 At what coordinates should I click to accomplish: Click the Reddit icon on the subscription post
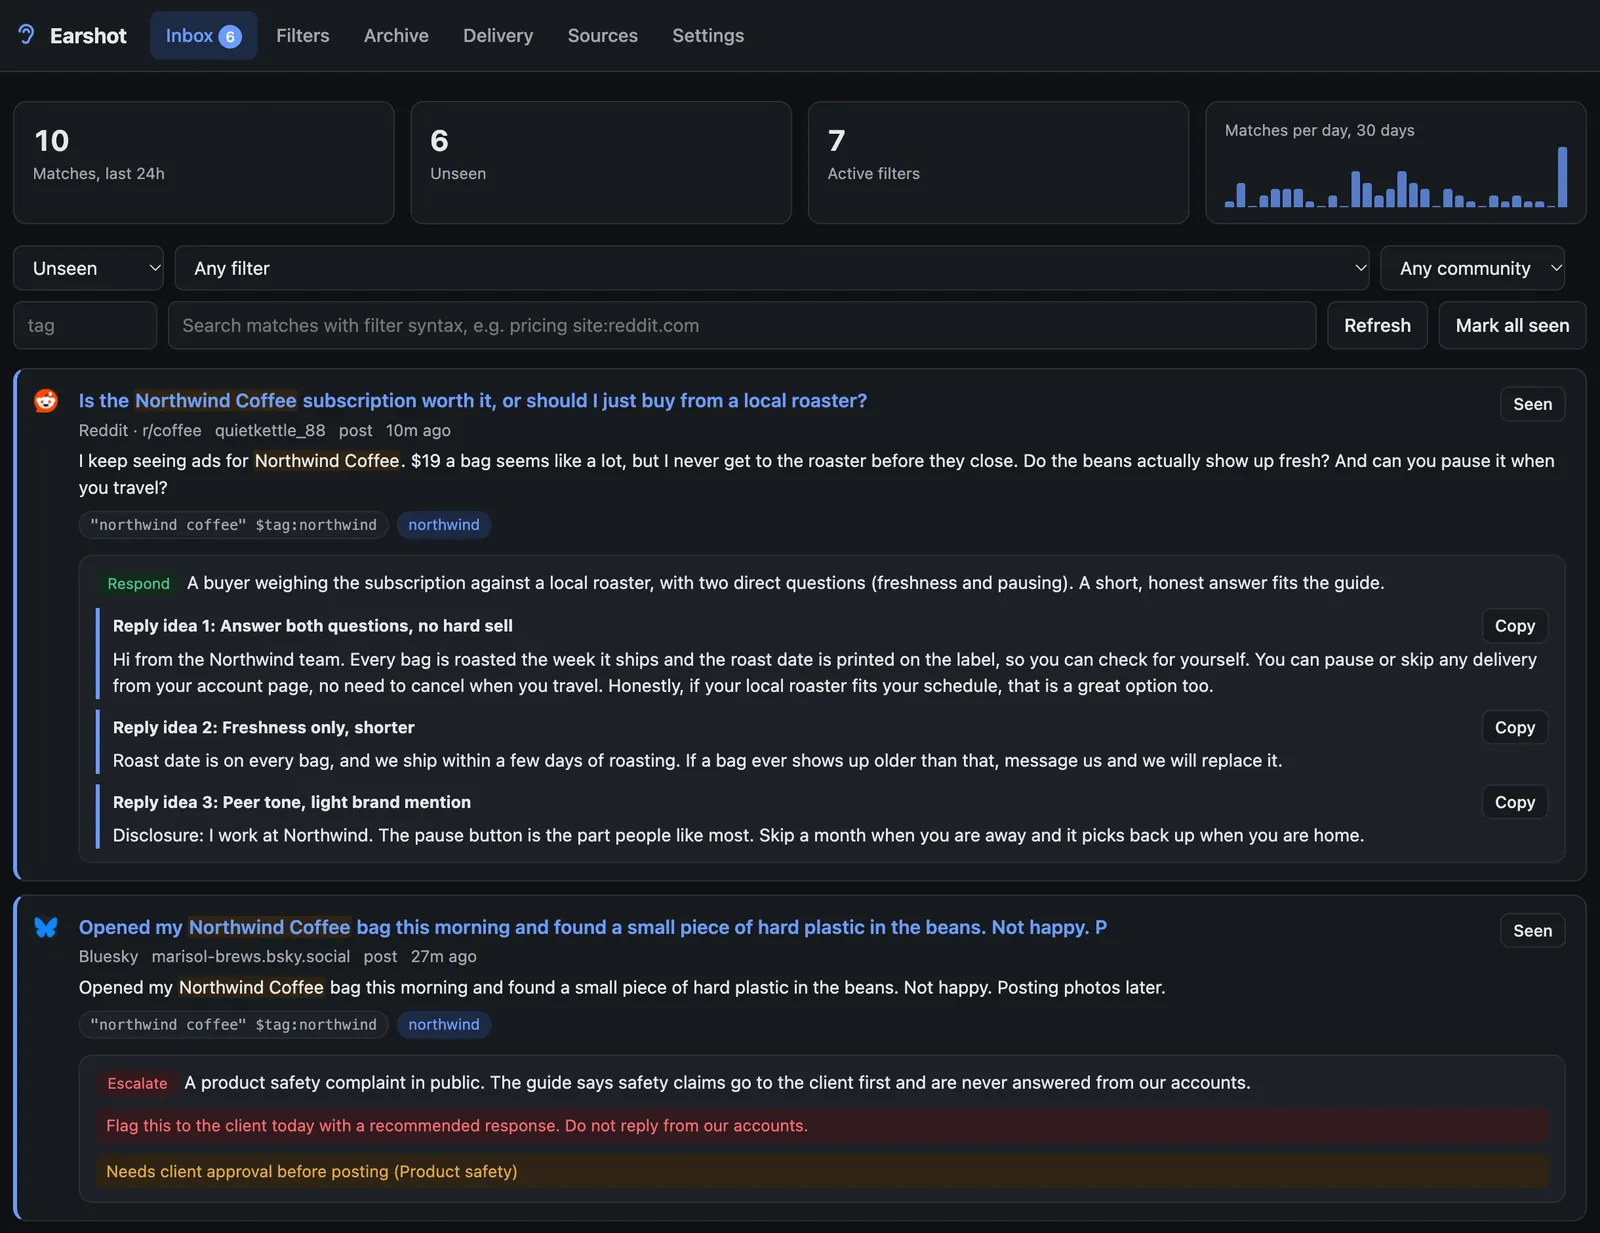click(46, 401)
